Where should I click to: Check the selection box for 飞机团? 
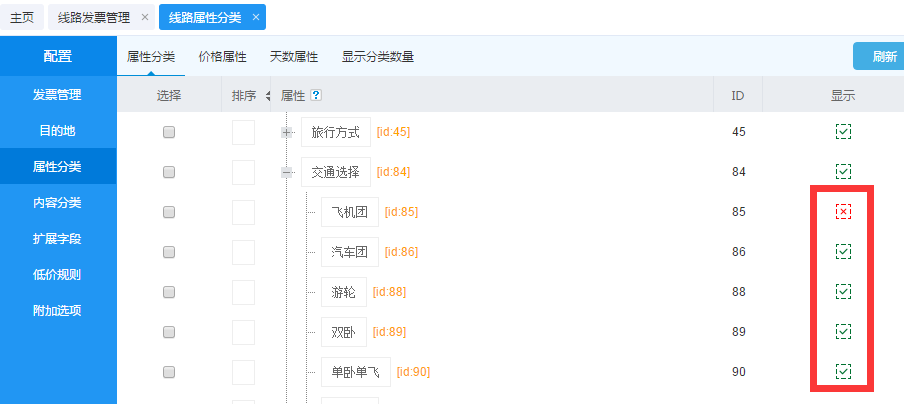click(169, 212)
